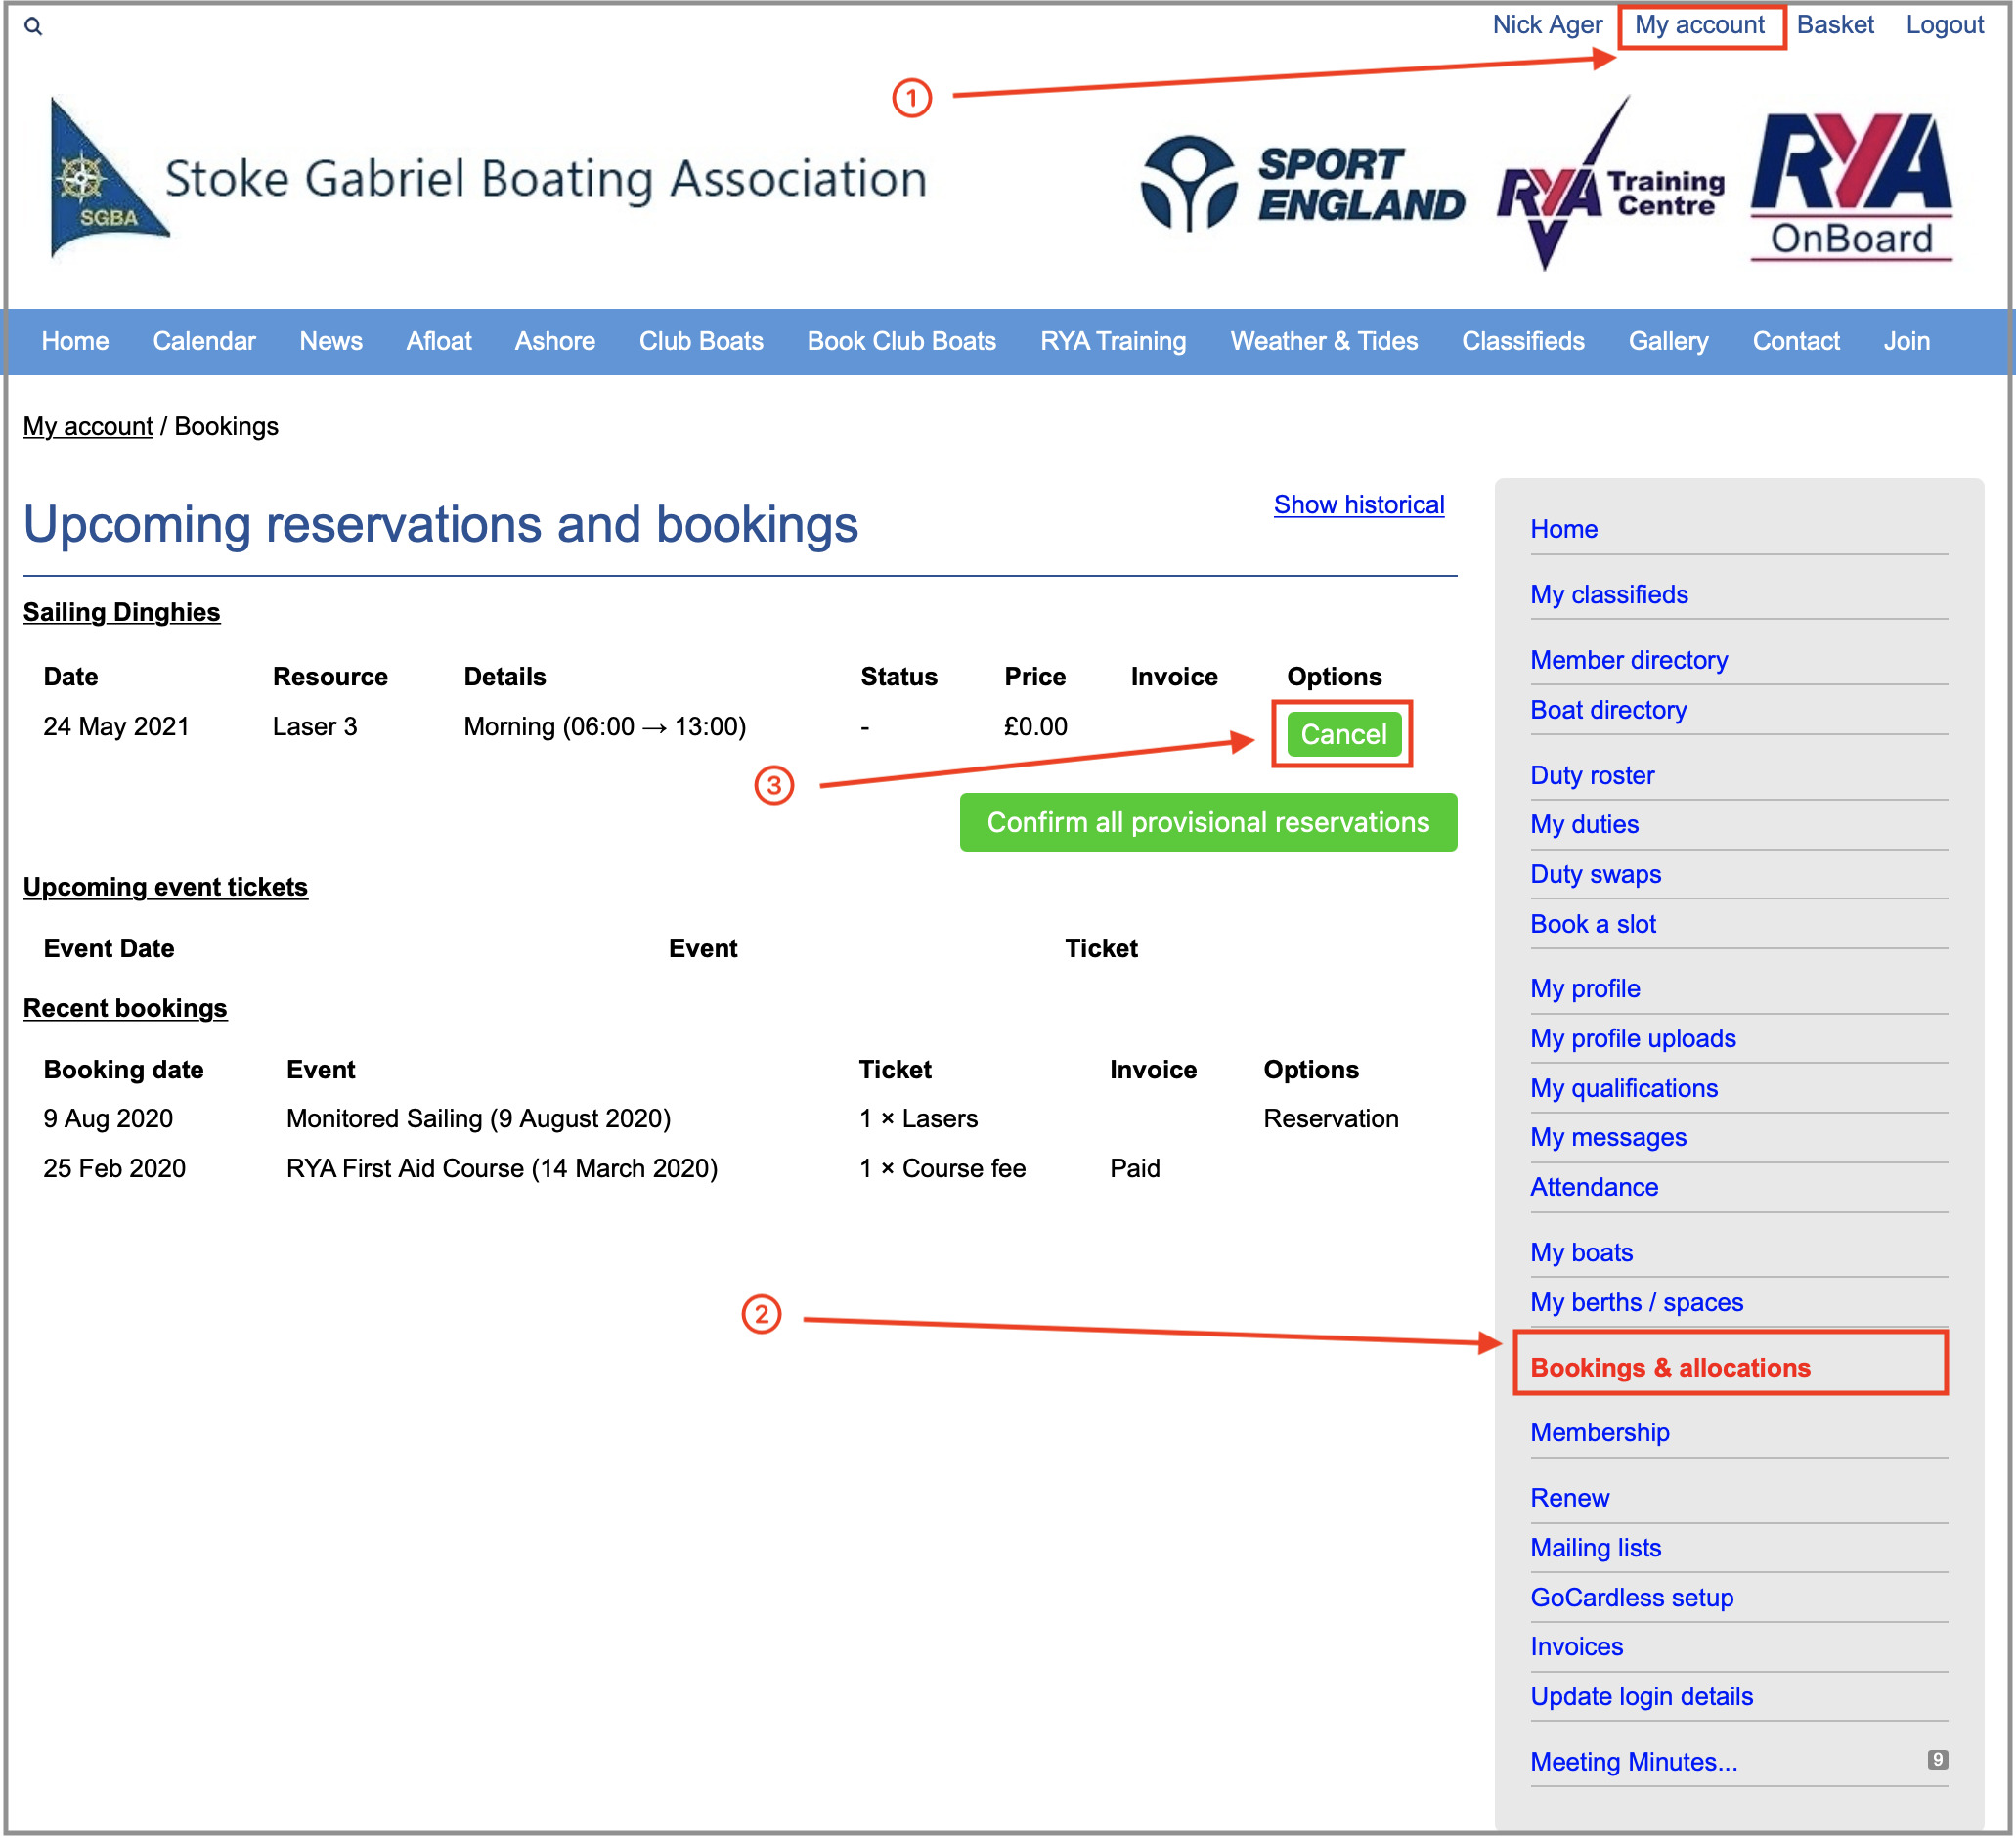The height and width of the screenshot is (1840, 2016).
Task: Click the RYA Training Centre logo
Action: coord(1610,183)
